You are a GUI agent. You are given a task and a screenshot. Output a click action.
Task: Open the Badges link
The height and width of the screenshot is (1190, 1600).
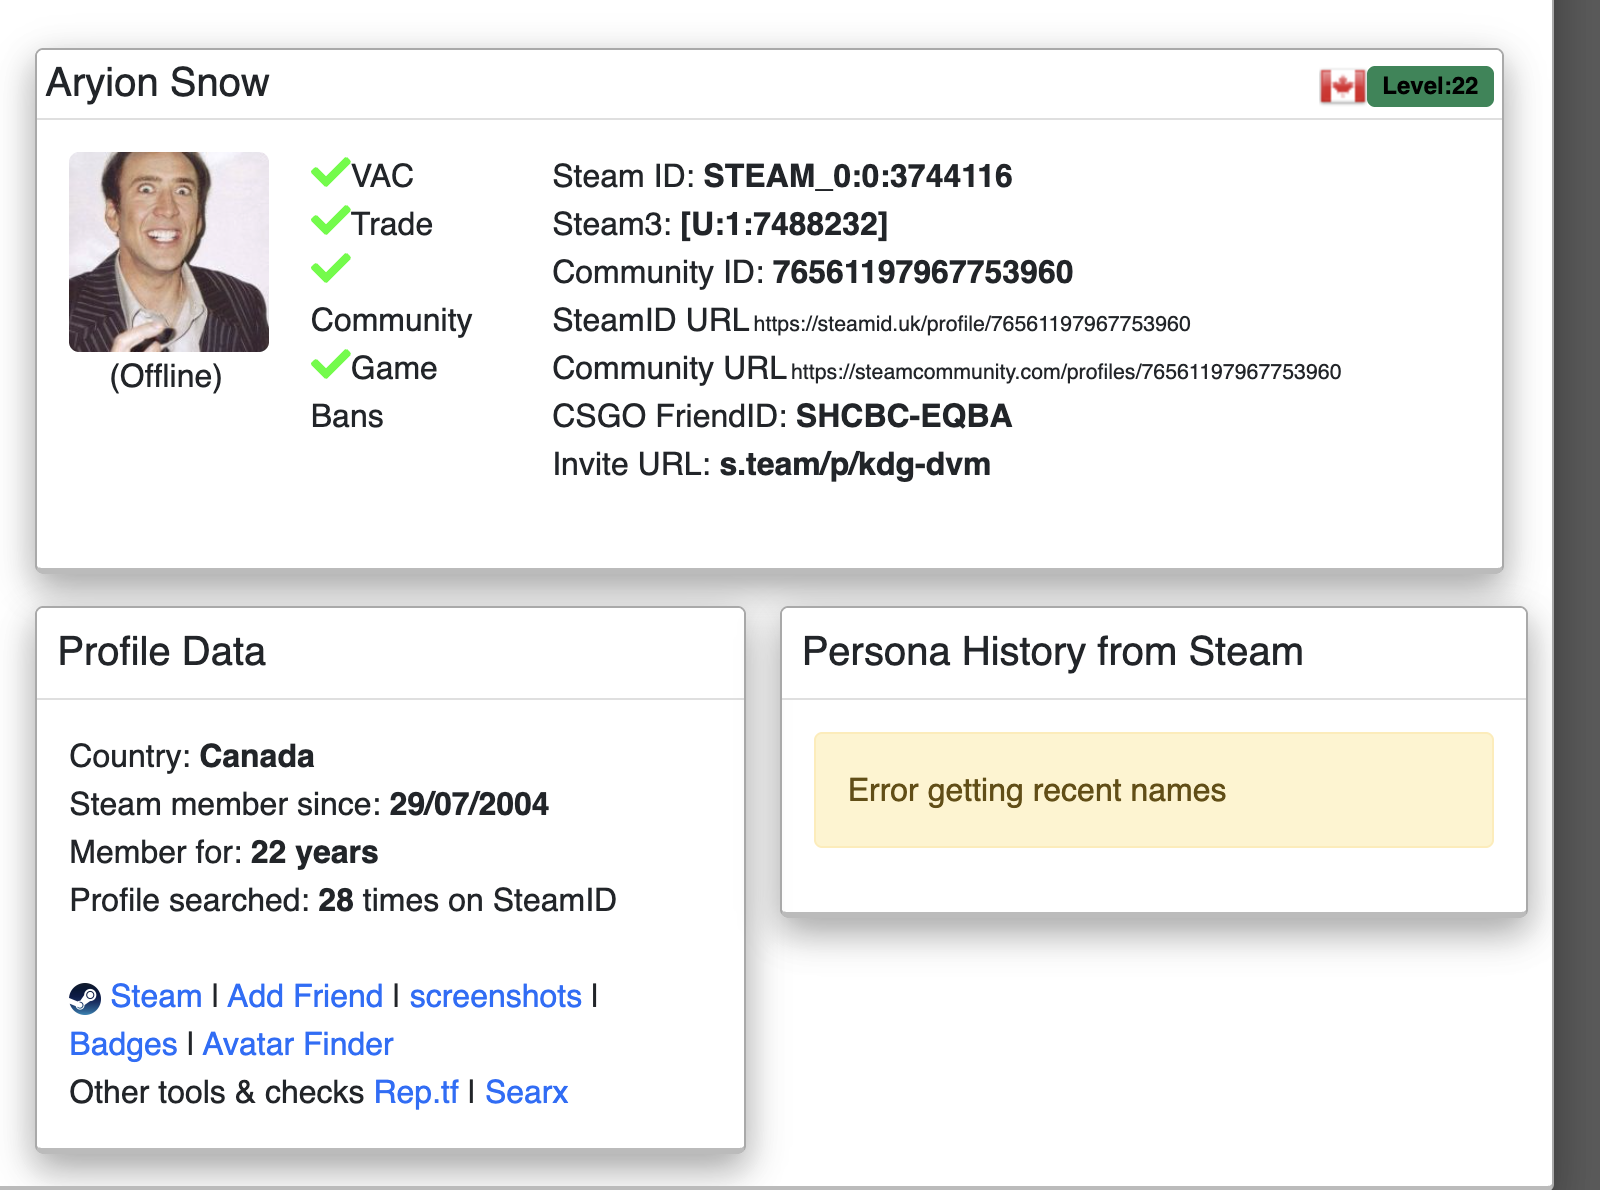click(x=123, y=1045)
